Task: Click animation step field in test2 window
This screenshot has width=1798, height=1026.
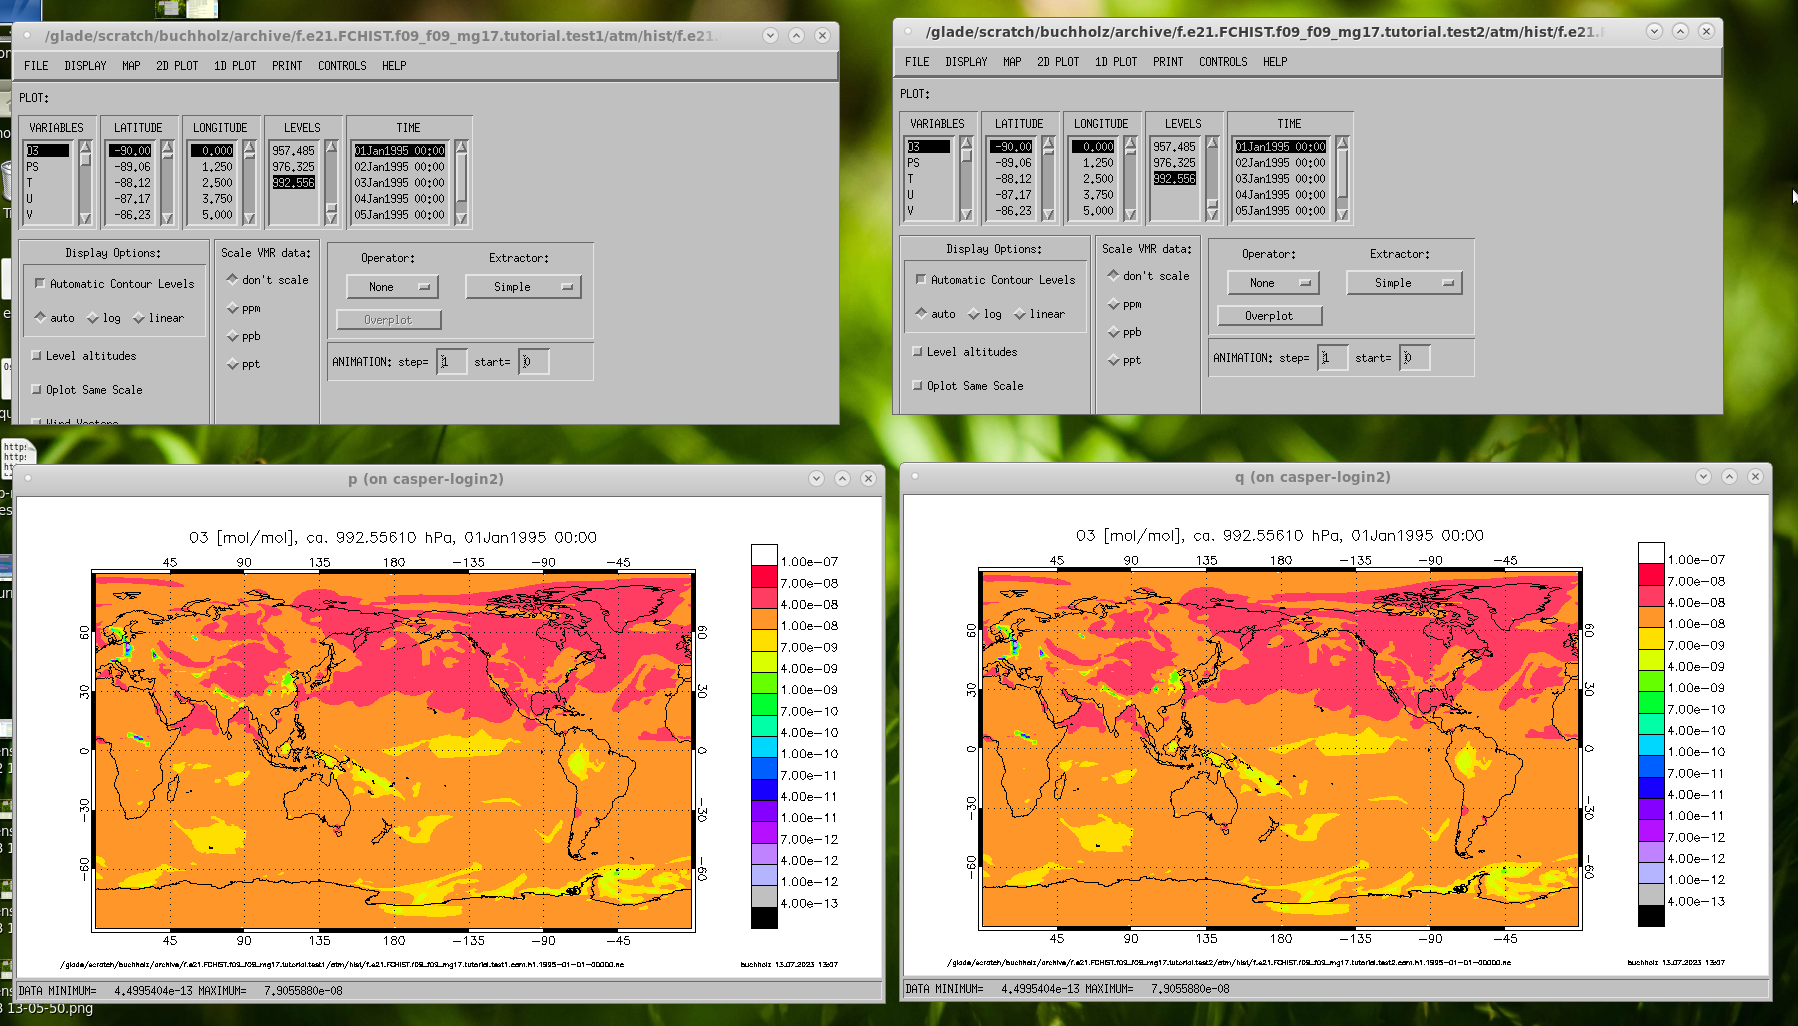Action: (1332, 358)
